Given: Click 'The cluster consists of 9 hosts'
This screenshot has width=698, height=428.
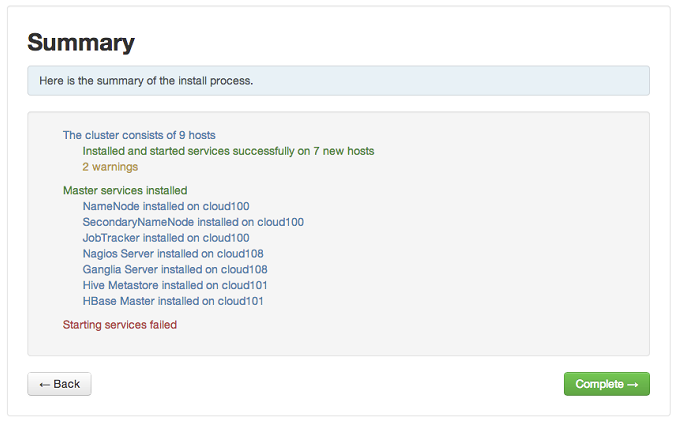Looking at the screenshot, I should coord(139,135).
